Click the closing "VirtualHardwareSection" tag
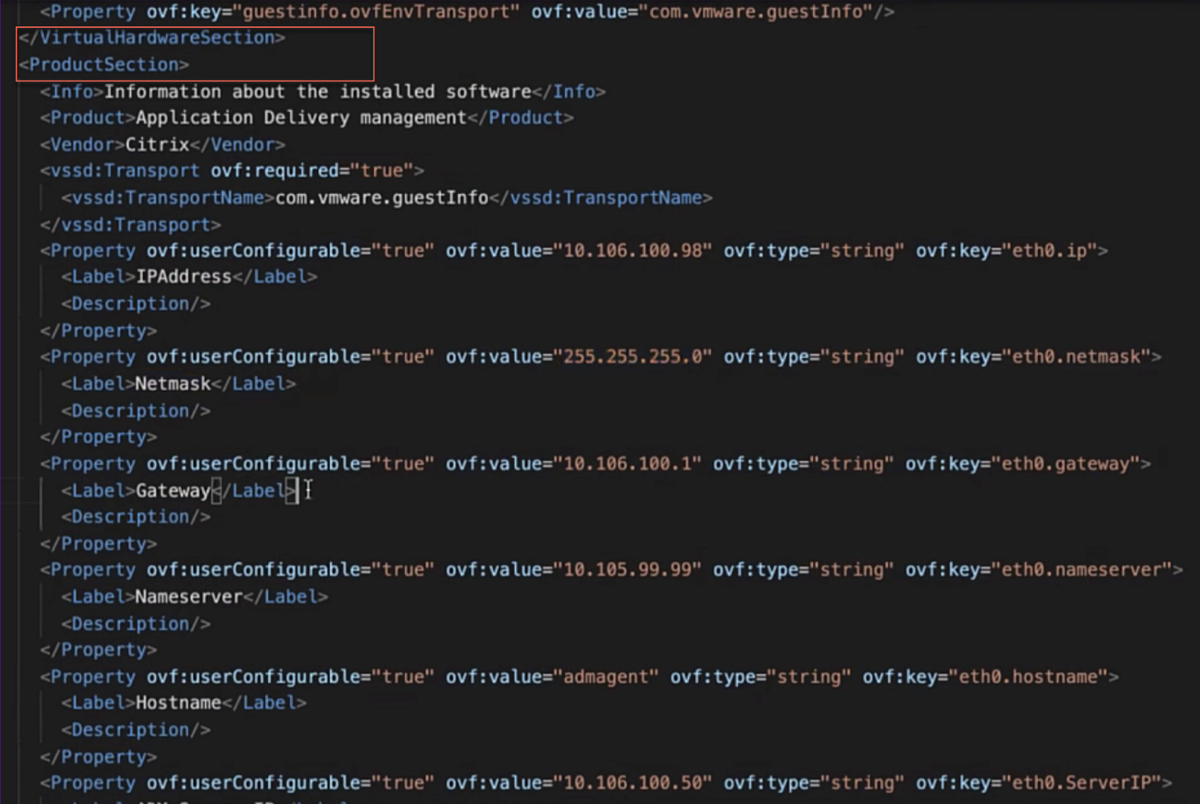 click(152, 38)
